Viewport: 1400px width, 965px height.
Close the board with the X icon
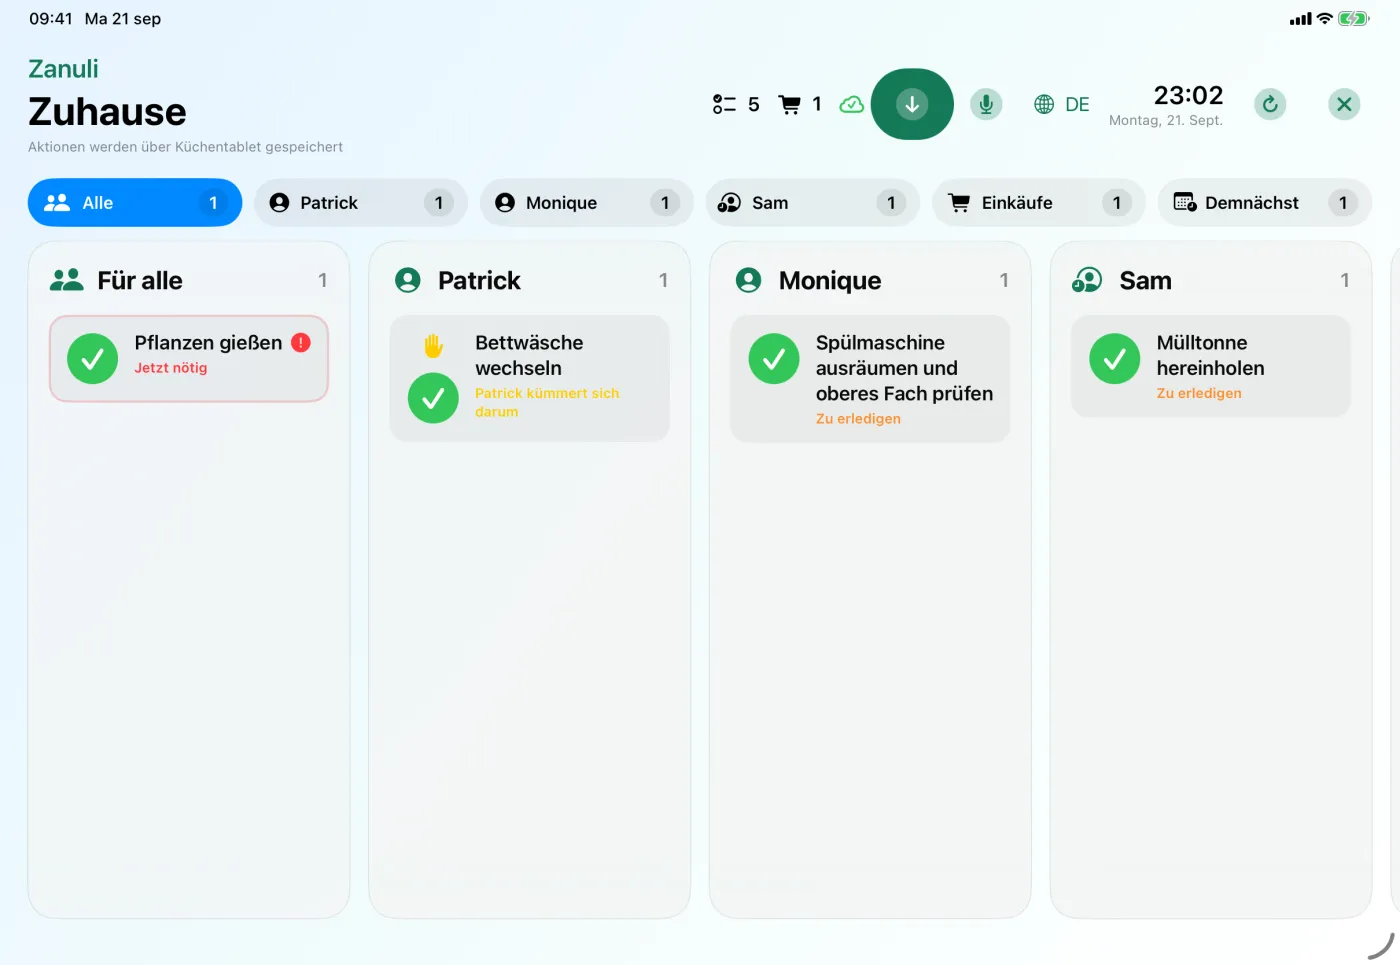click(x=1344, y=104)
